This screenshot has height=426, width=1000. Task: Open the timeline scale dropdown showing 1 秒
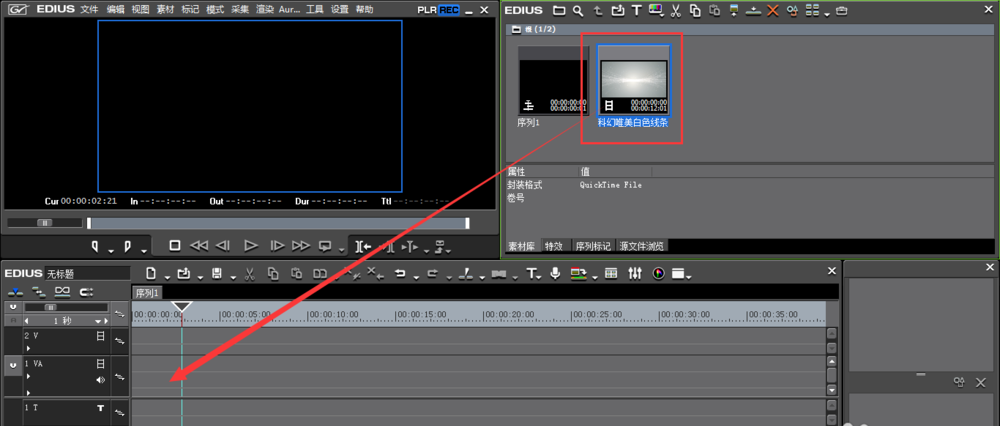tap(100, 321)
